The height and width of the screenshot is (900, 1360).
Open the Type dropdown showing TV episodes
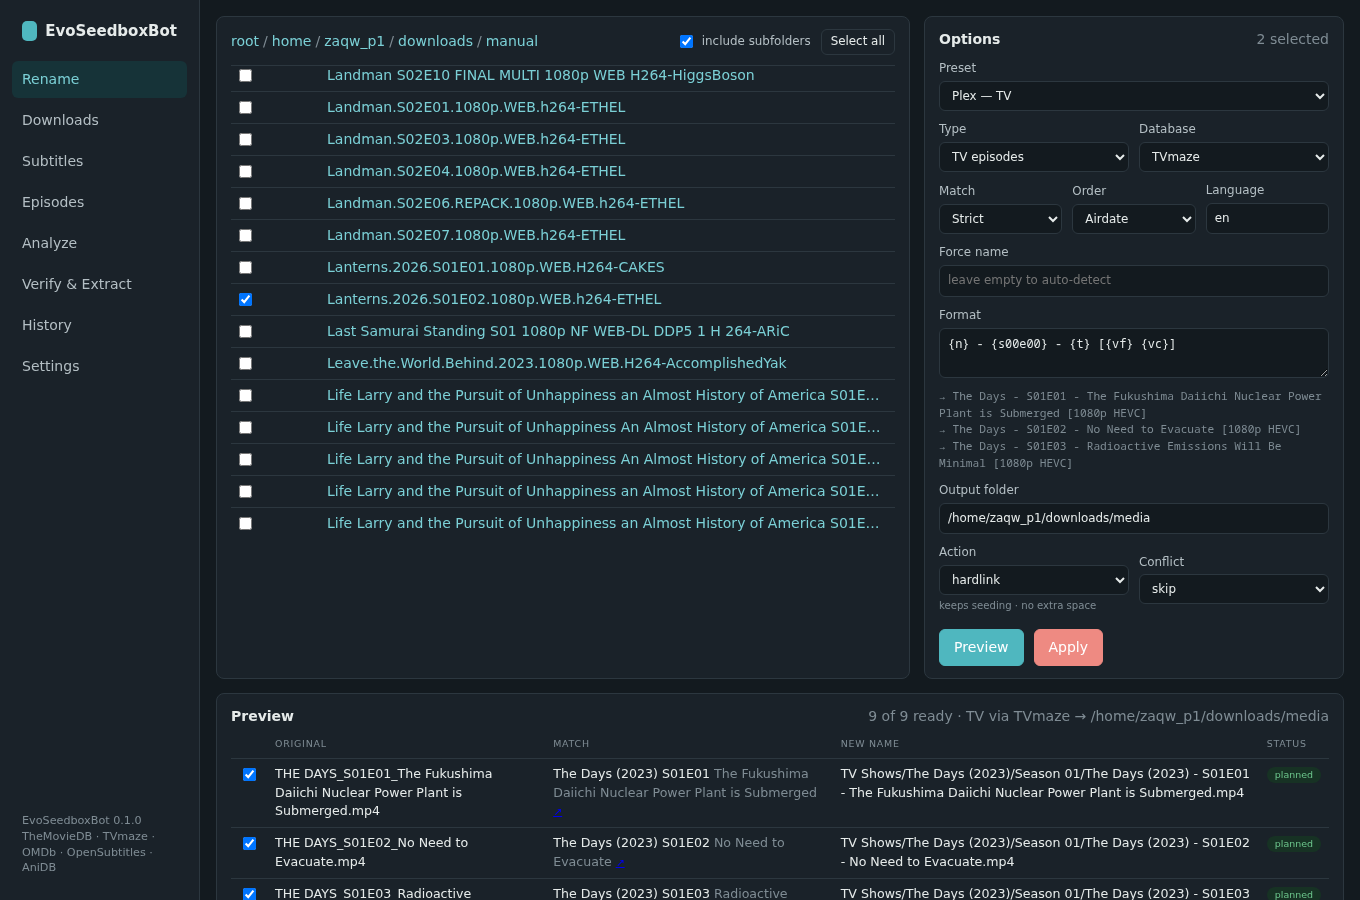1033,157
